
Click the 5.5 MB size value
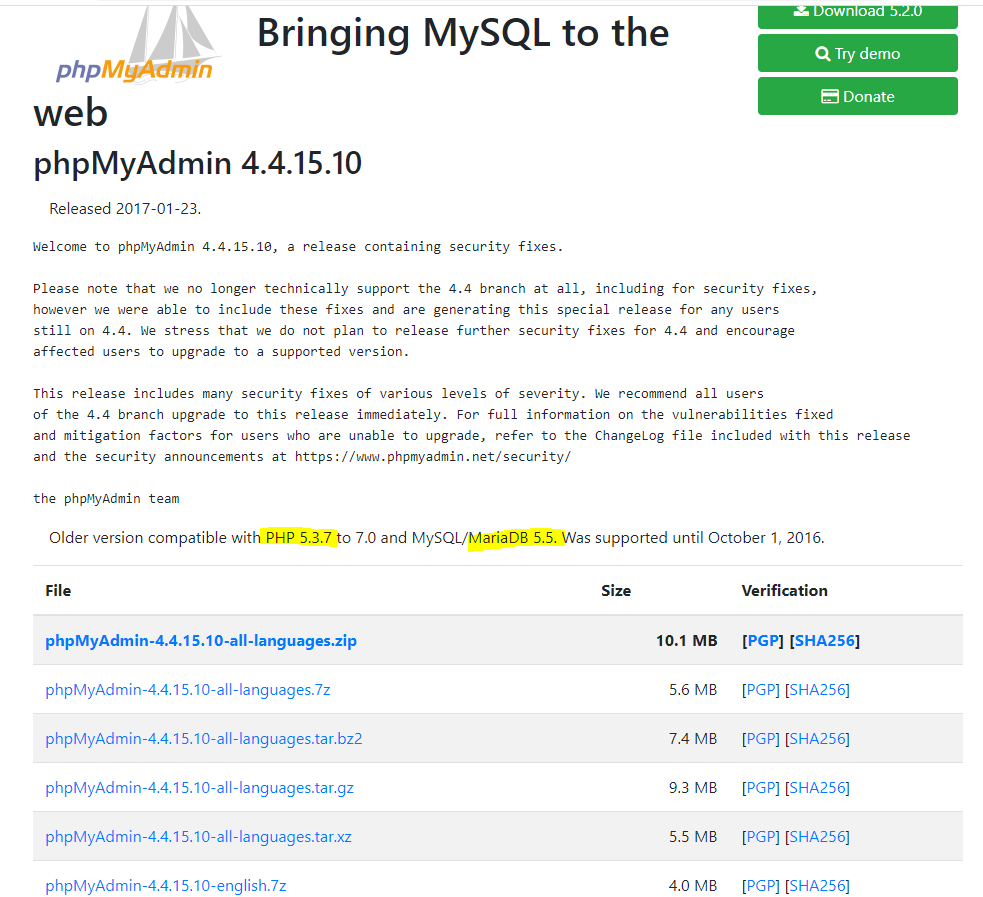(x=693, y=836)
